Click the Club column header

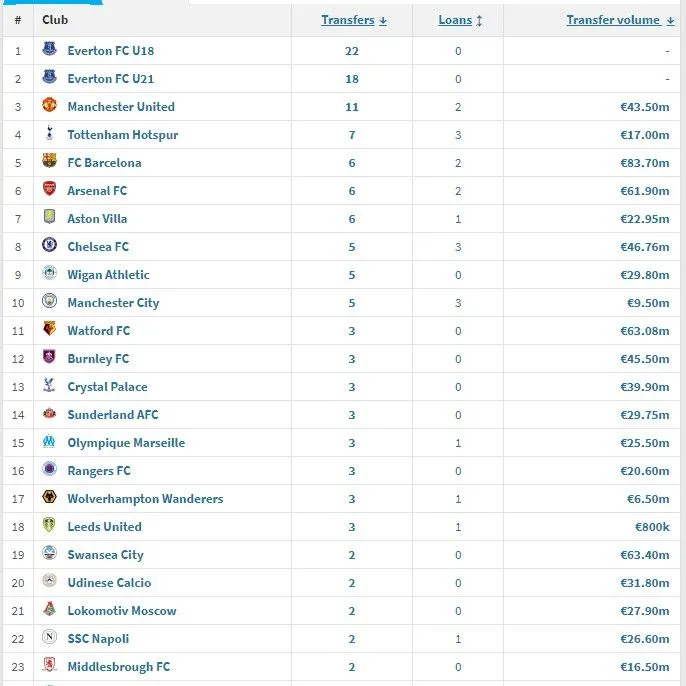(55, 20)
